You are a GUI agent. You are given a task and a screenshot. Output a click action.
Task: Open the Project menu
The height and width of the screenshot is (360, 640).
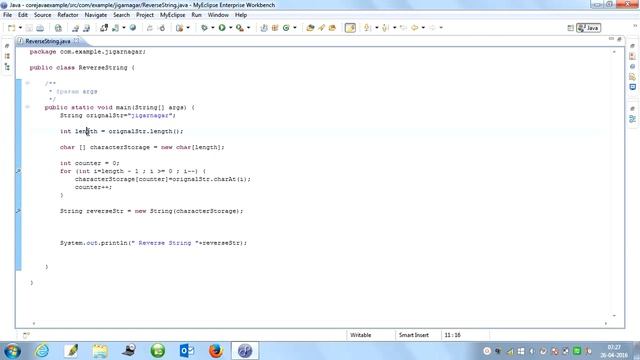tap(145, 15)
